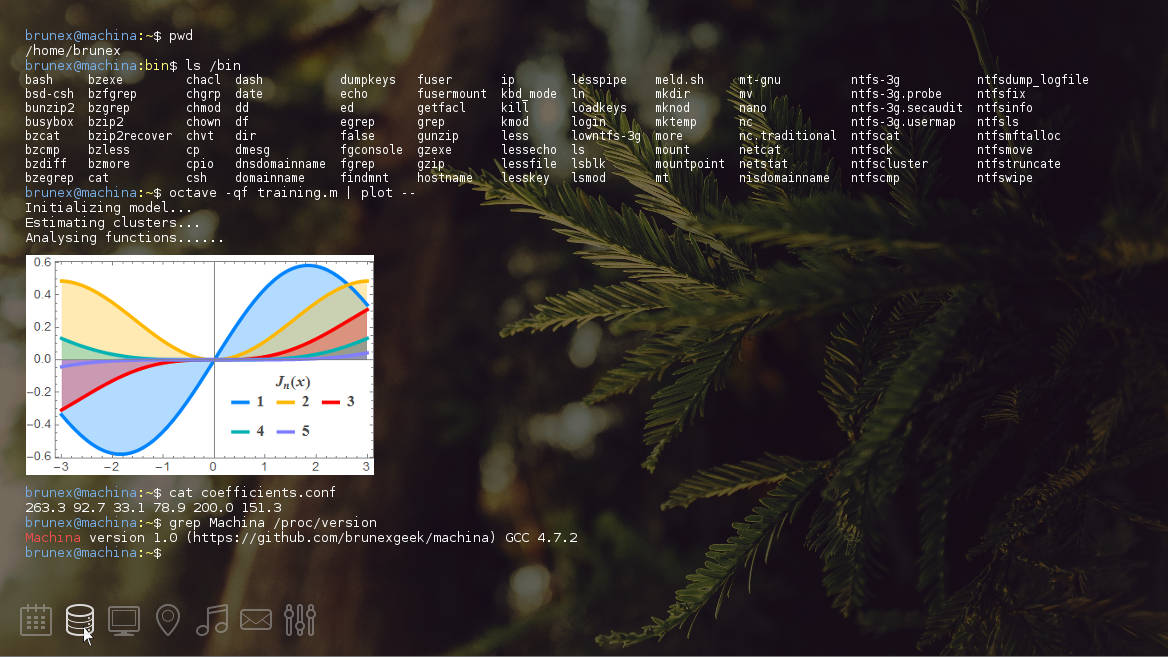Click the 'ls /bin' command
This screenshot has height=657, width=1168.
pos(212,66)
